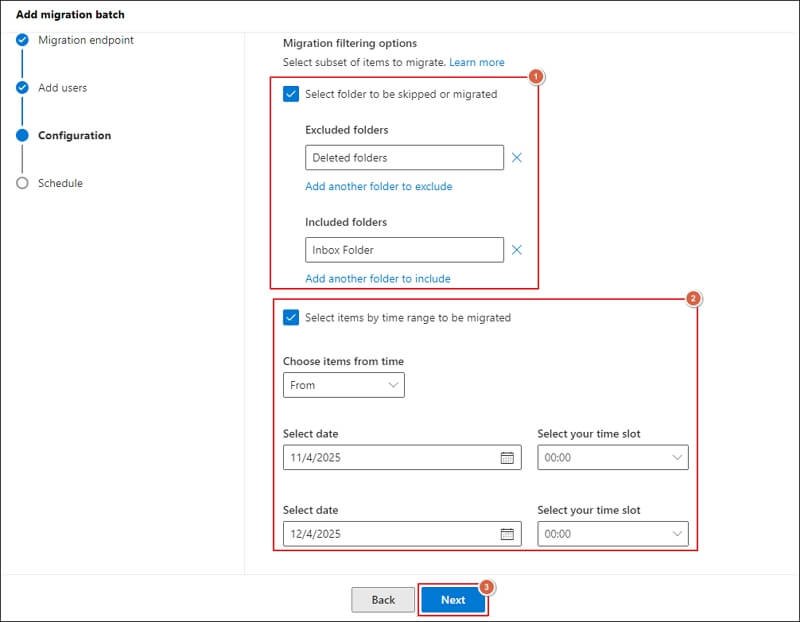Click the Next button
The height and width of the screenshot is (622, 800).
tap(453, 600)
